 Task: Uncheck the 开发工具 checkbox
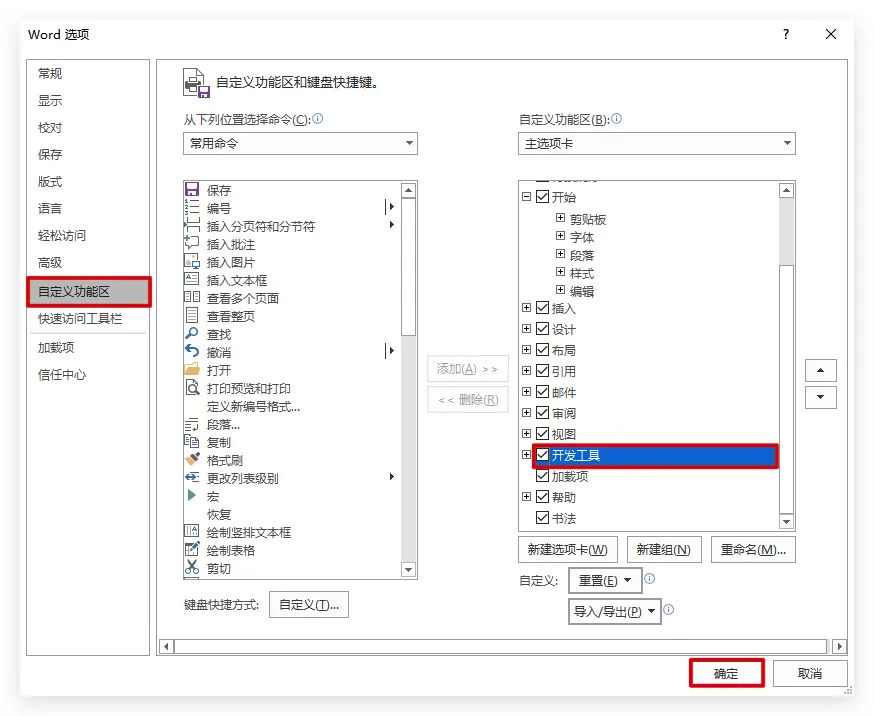coord(543,456)
